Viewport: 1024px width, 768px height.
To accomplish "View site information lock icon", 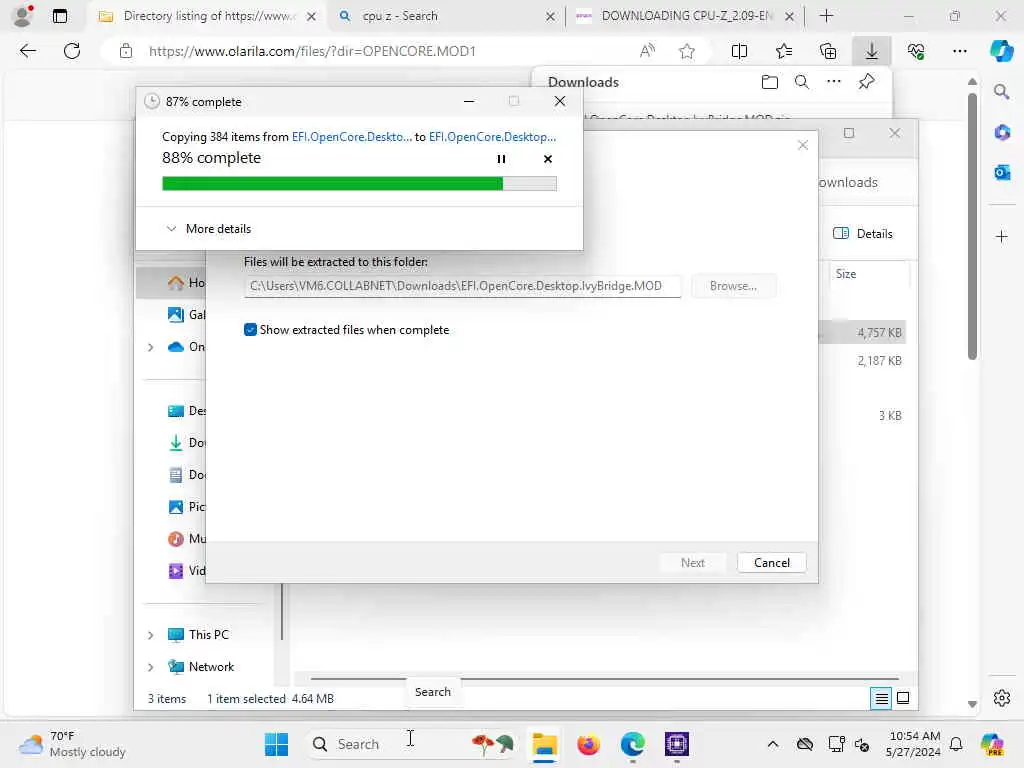I will [126, 51].
